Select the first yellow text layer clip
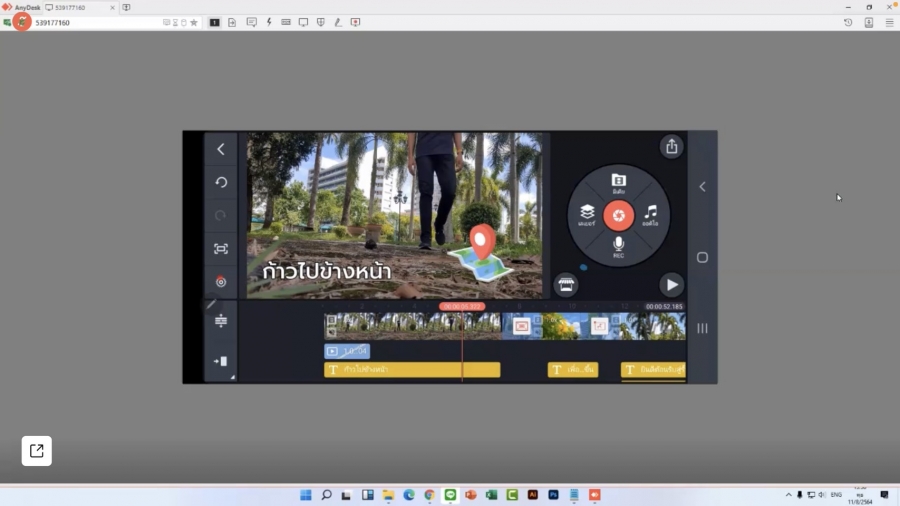900x506 pixels. [411, 370]
